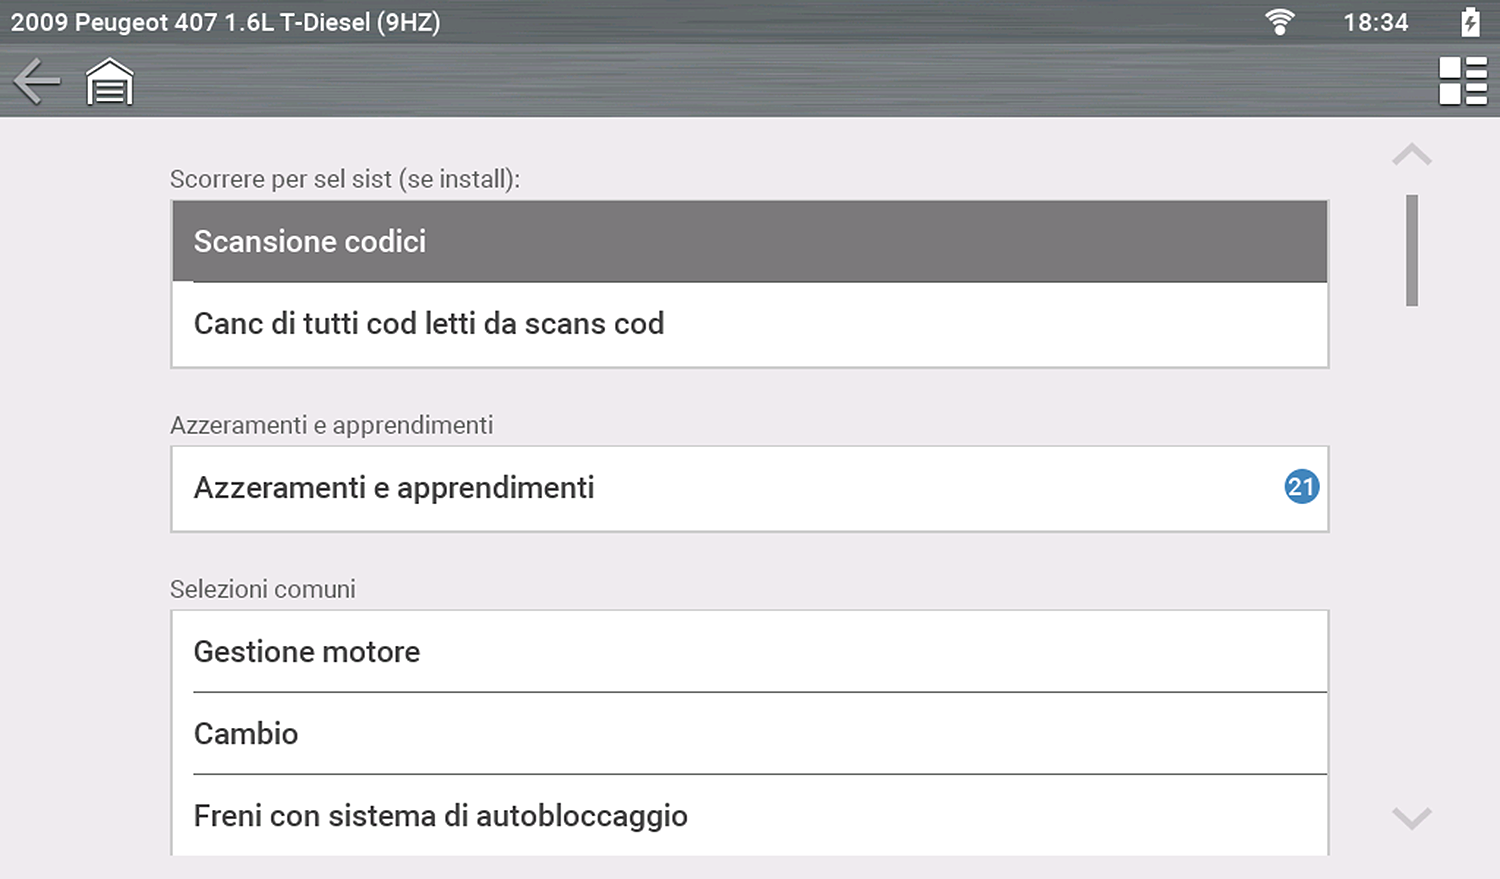Tap the battery charging icon
The height and width of the screenshot is (879, 1500).
coord(1469,22)
